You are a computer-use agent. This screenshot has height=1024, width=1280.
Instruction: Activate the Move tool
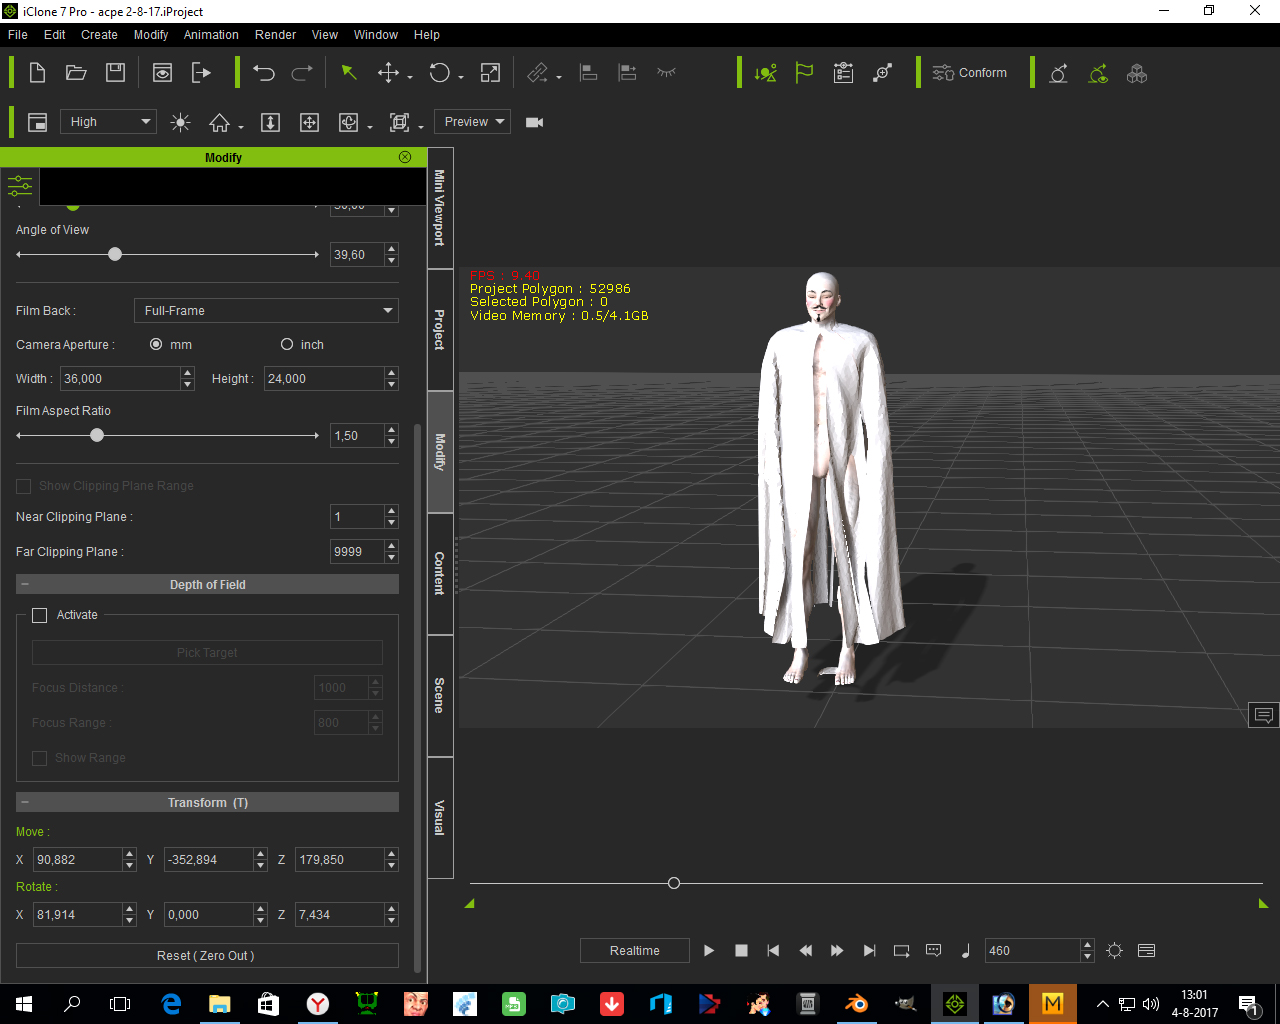point(388,73)
